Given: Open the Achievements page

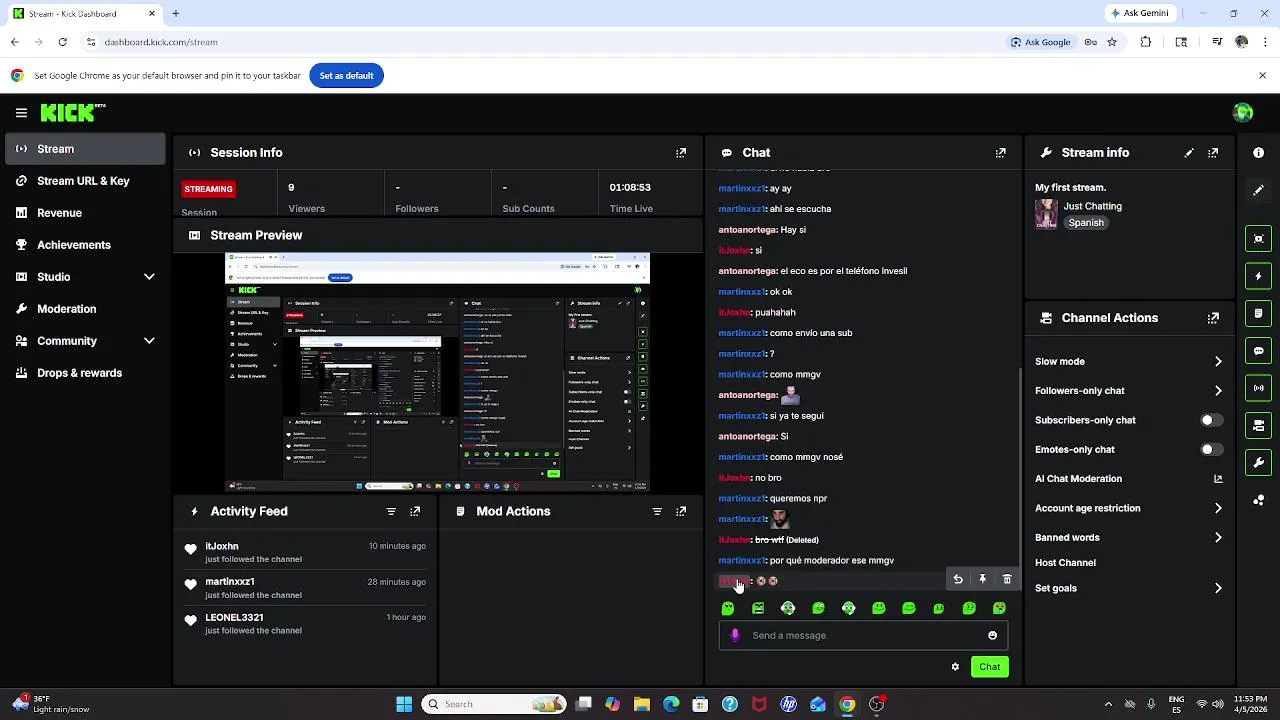Looking at the screenshot, I should pyautogui.click(x=85, y=245).
